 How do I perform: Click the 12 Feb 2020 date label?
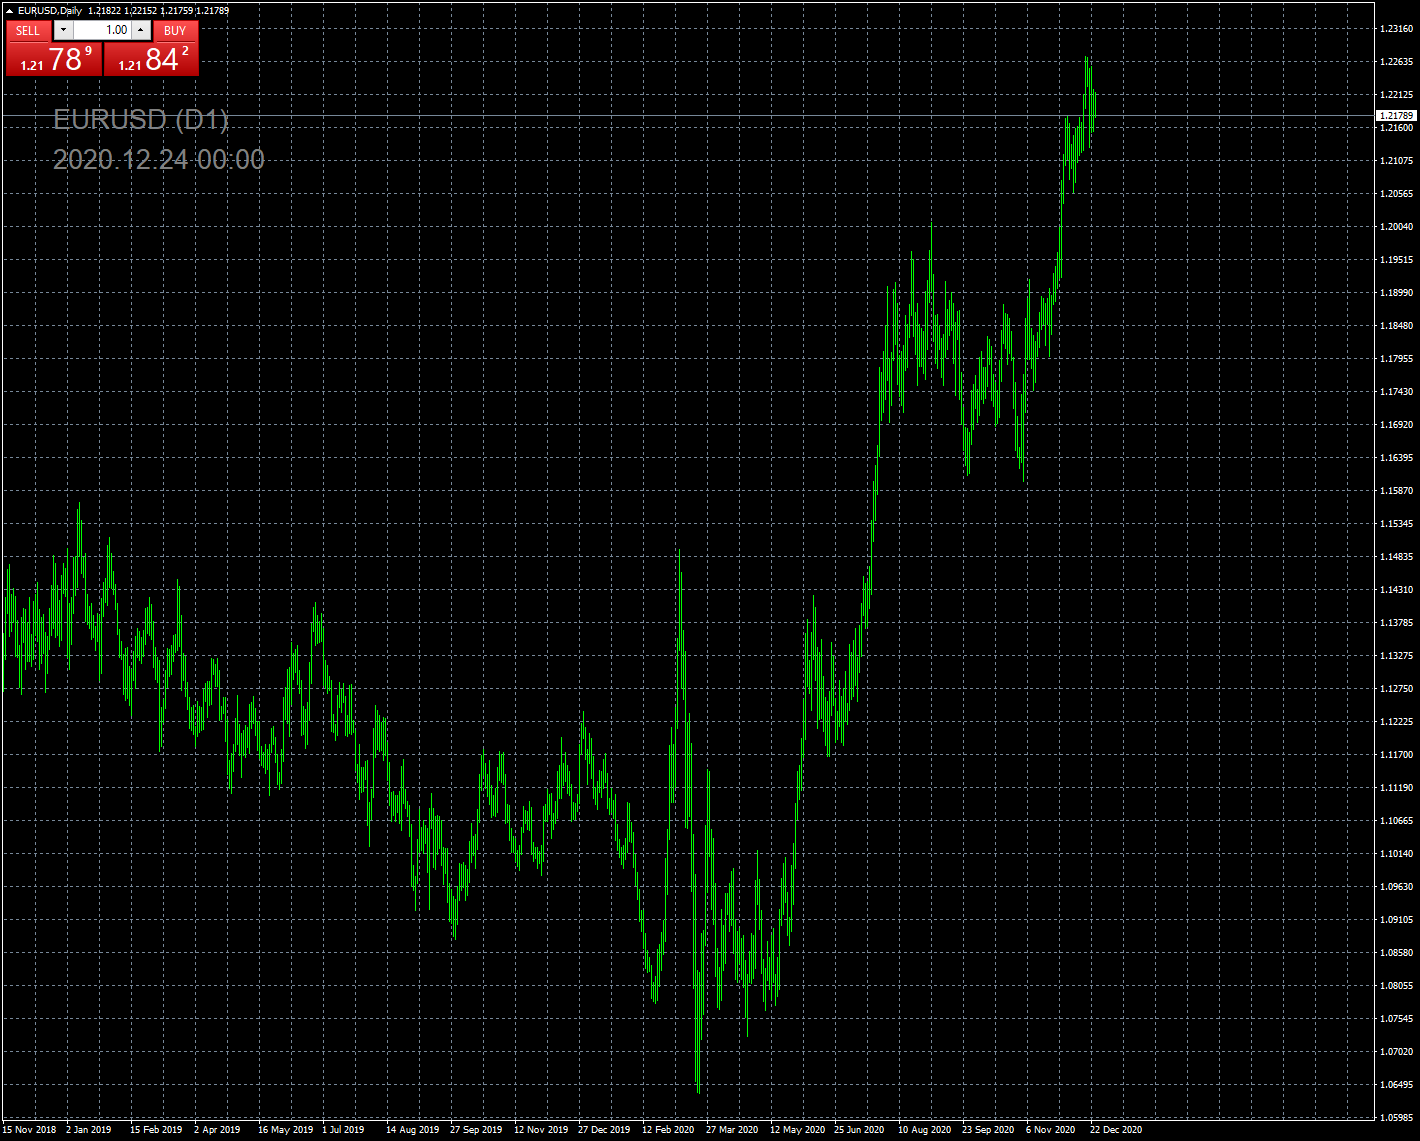(x=668, y=1130)
